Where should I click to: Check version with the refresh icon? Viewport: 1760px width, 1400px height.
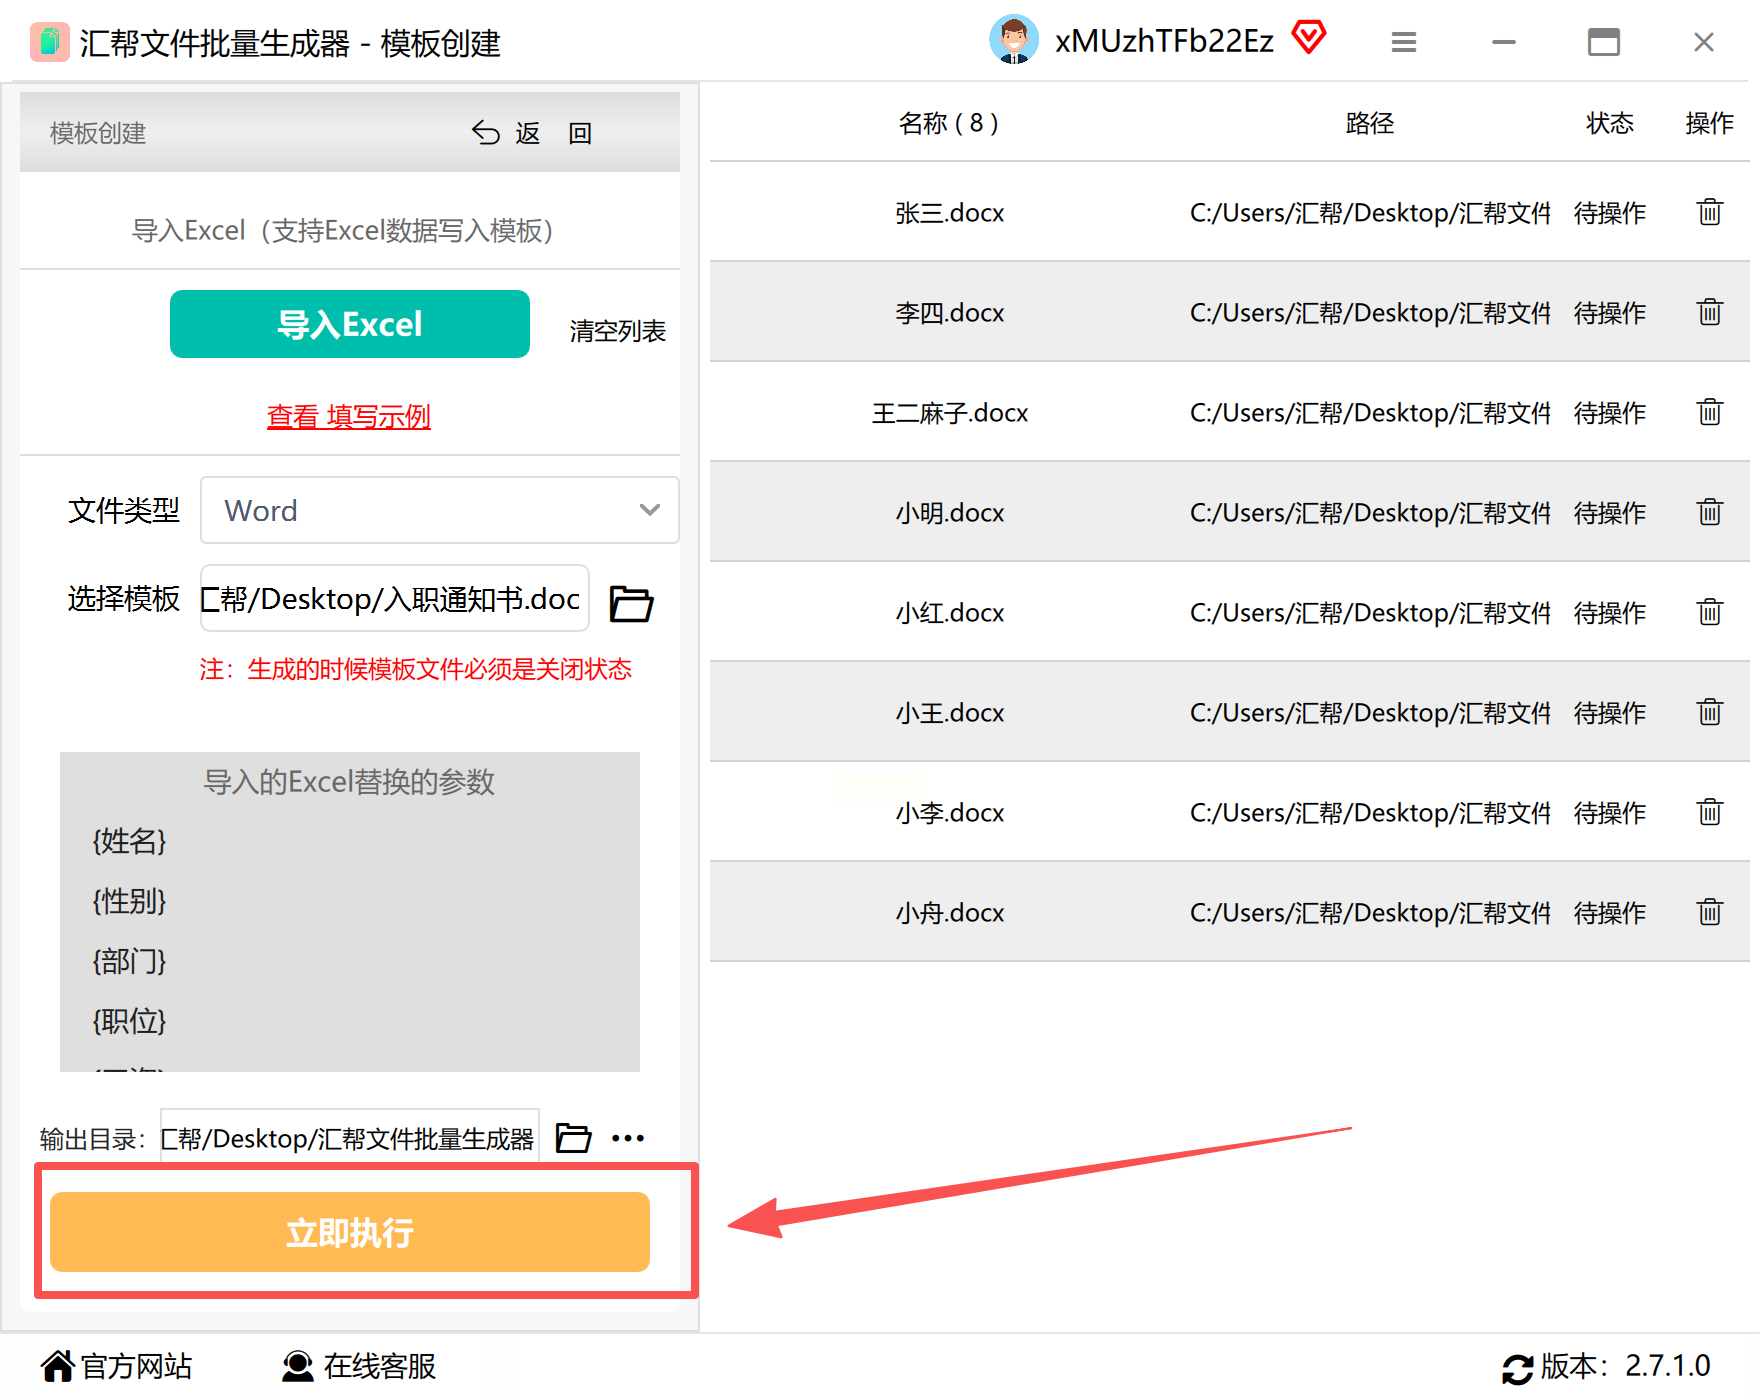click(1517, 1368)
